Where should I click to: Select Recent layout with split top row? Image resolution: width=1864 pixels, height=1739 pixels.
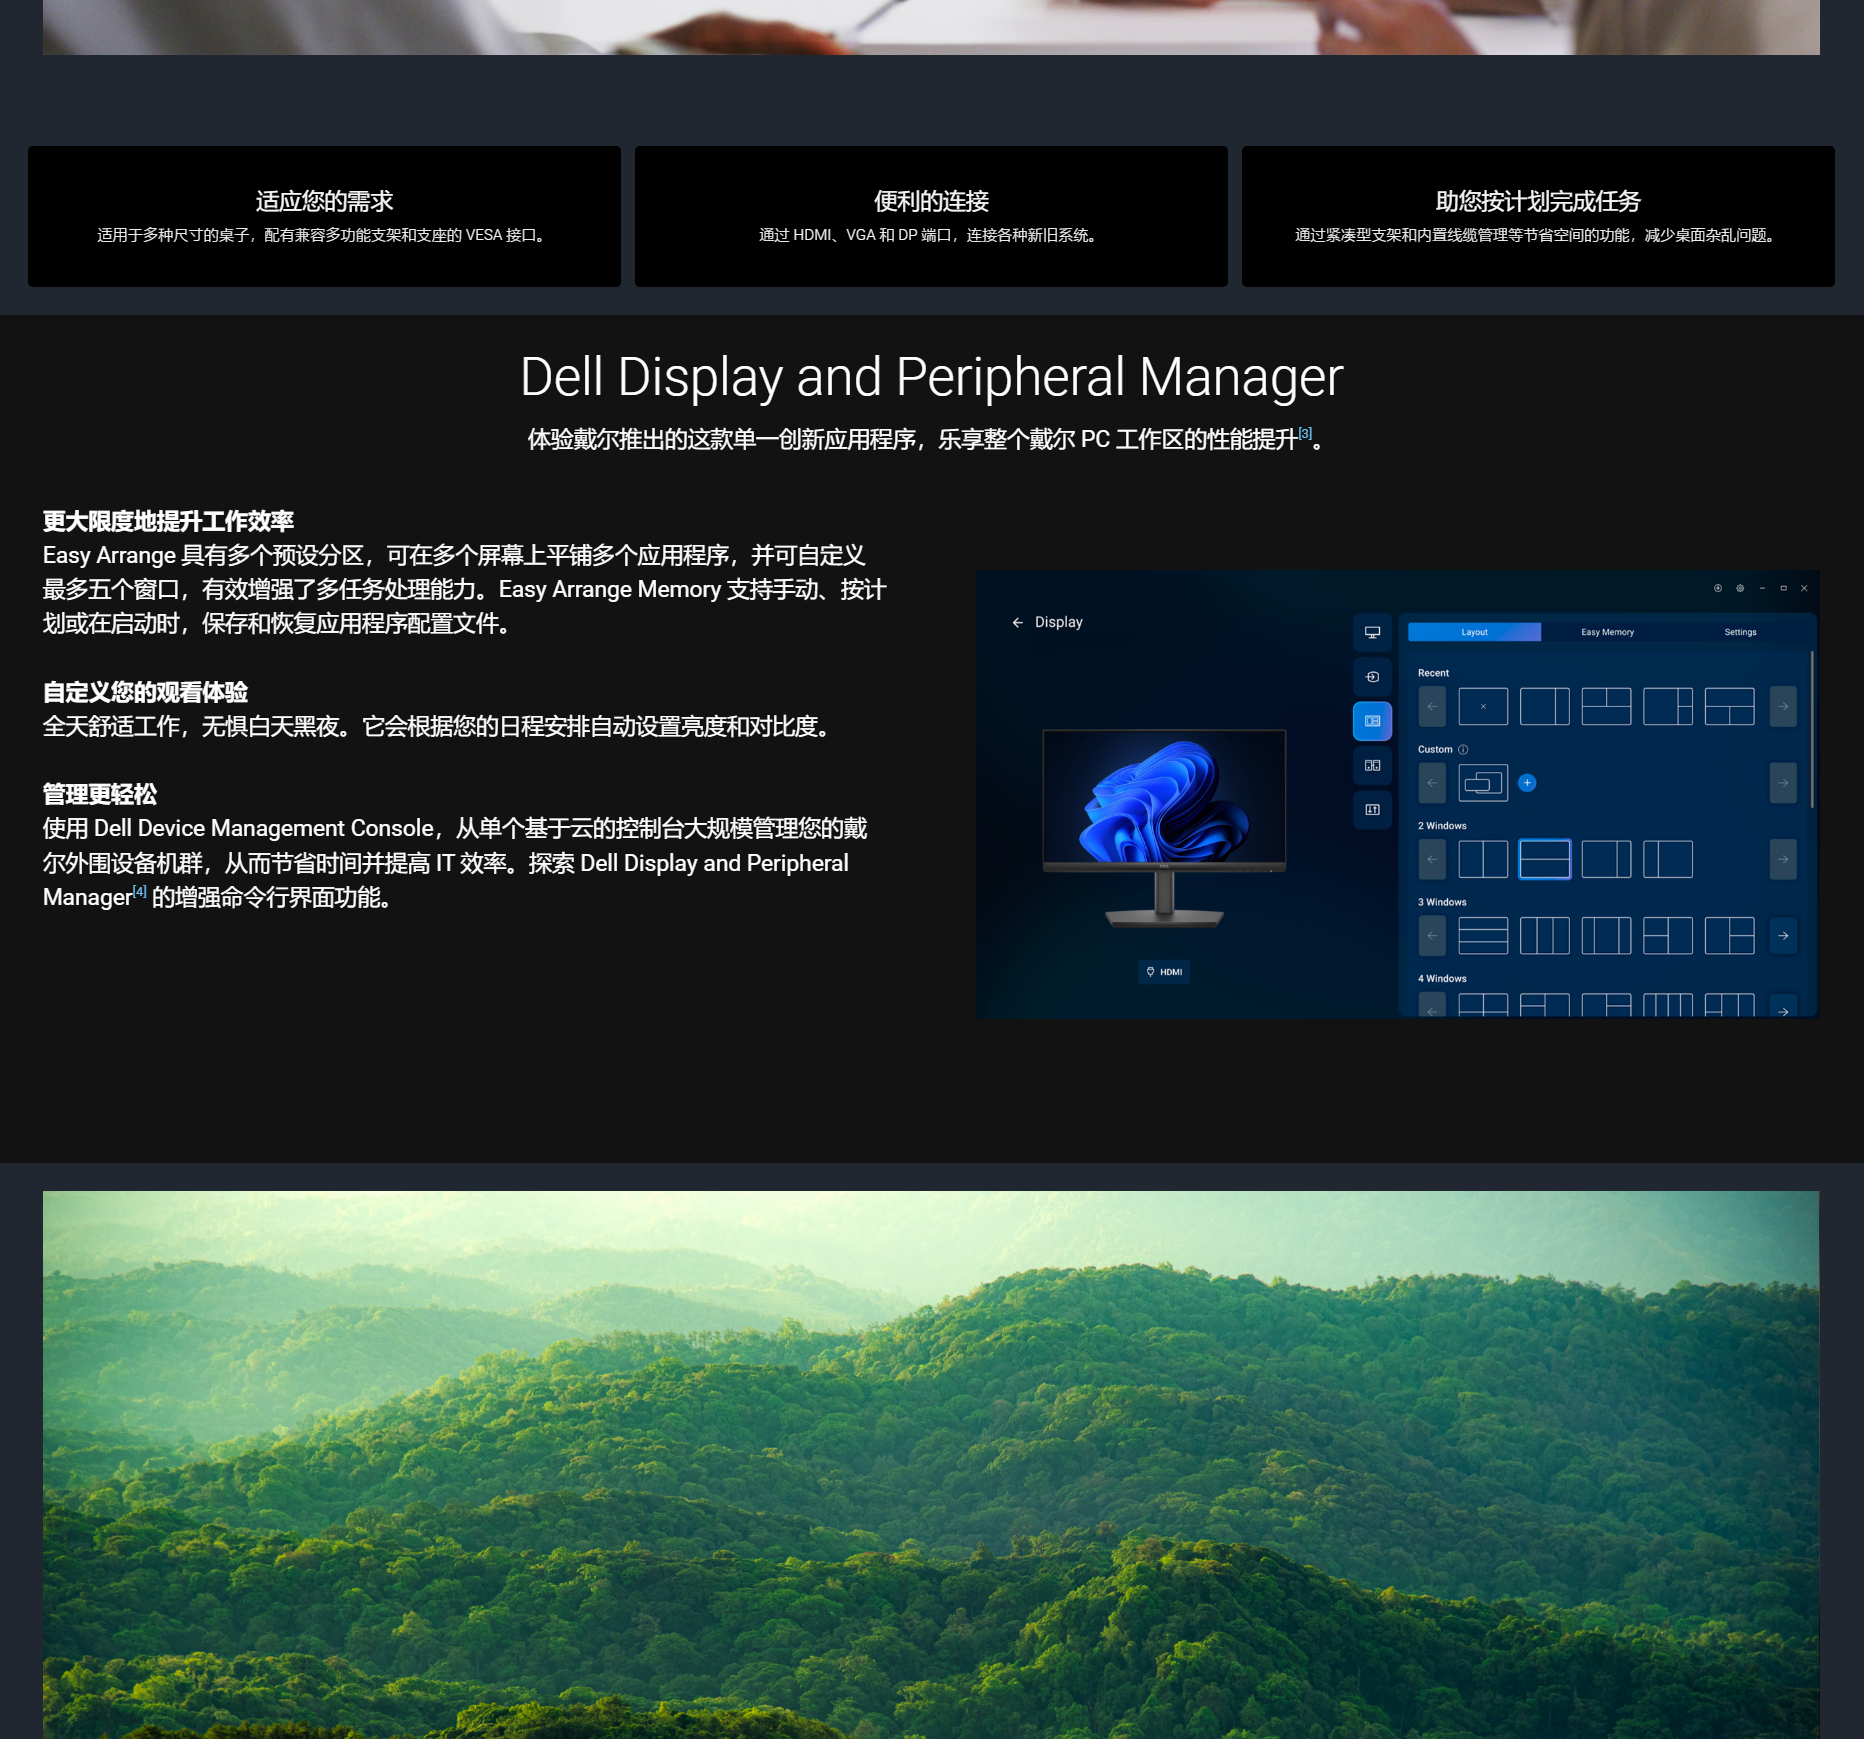click(x=1606, y=707)
